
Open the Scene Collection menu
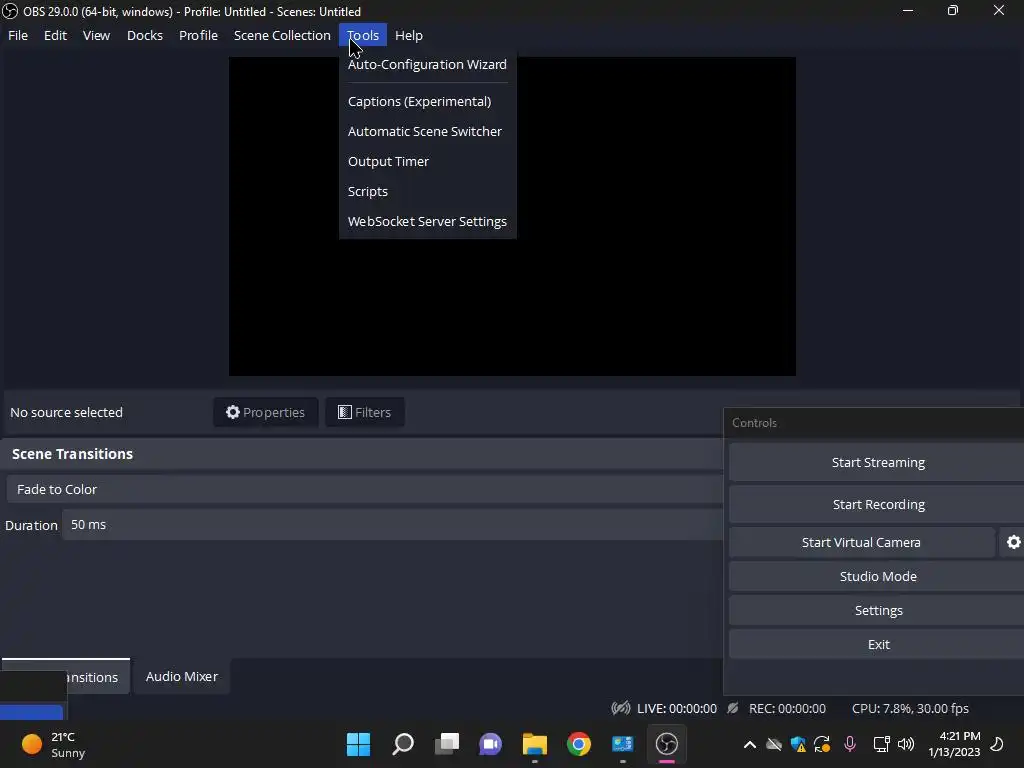tap(282, 35)
